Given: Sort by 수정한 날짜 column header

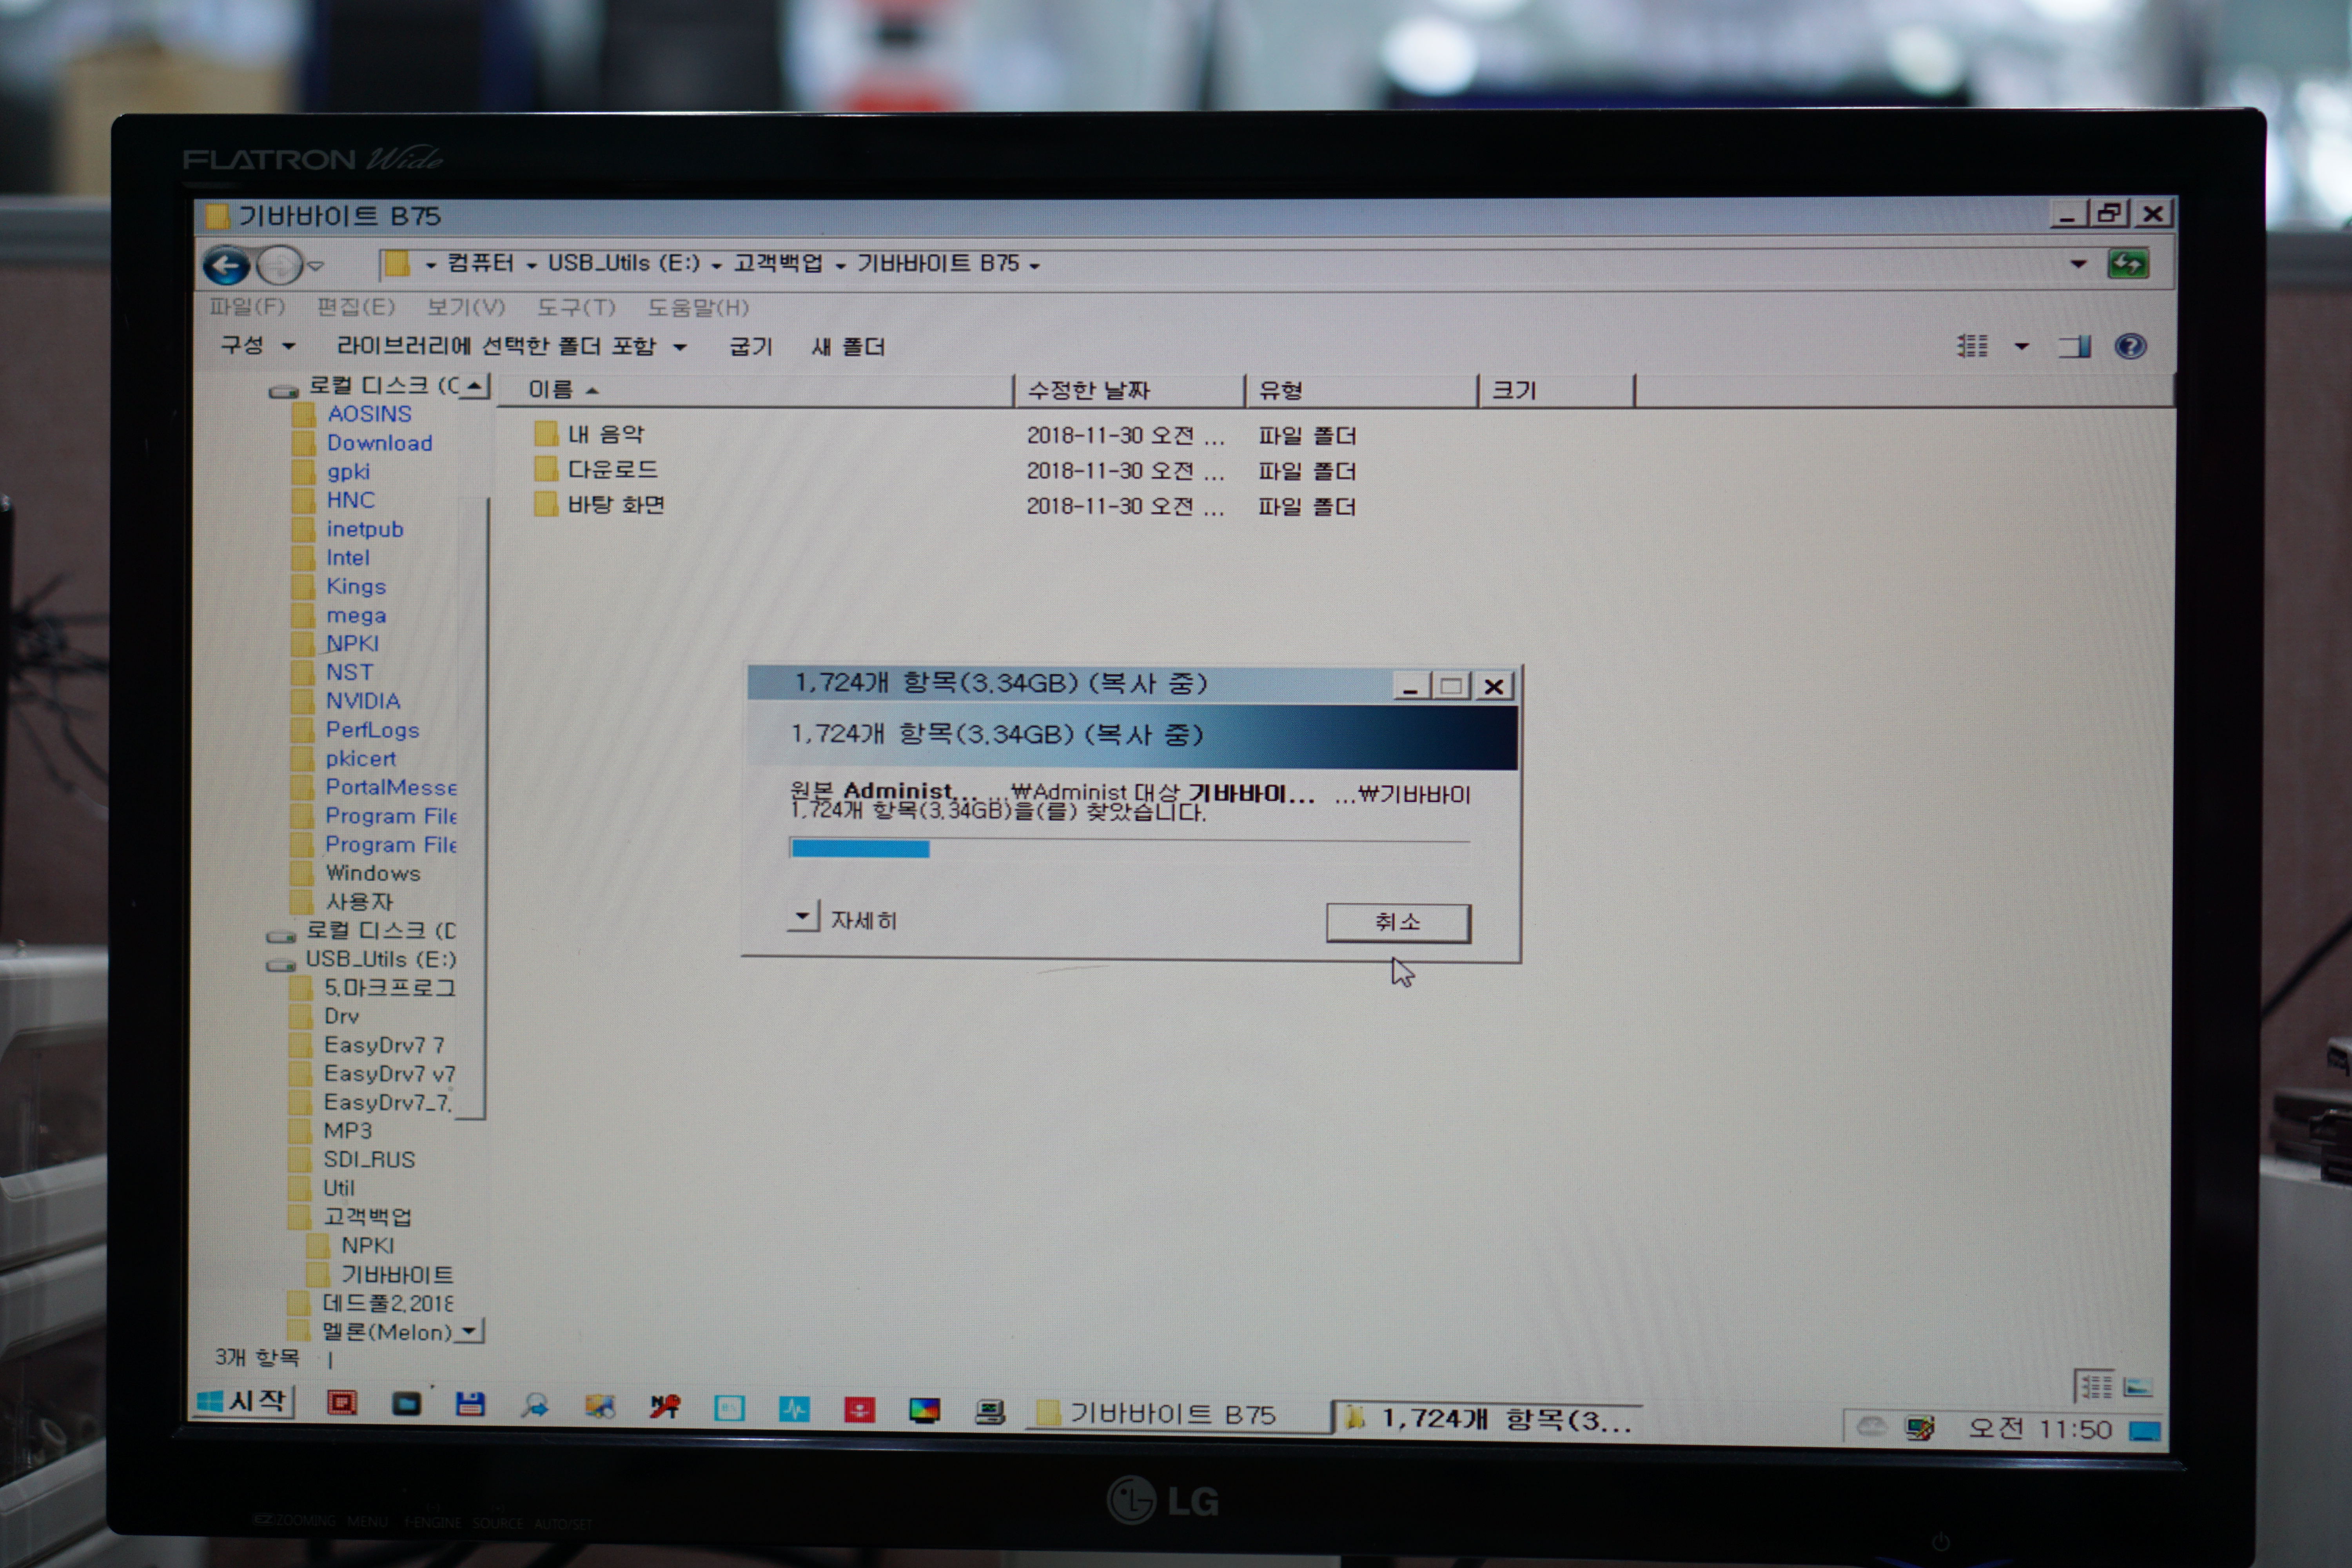Looking at the screenshot, I should 1089,390.
